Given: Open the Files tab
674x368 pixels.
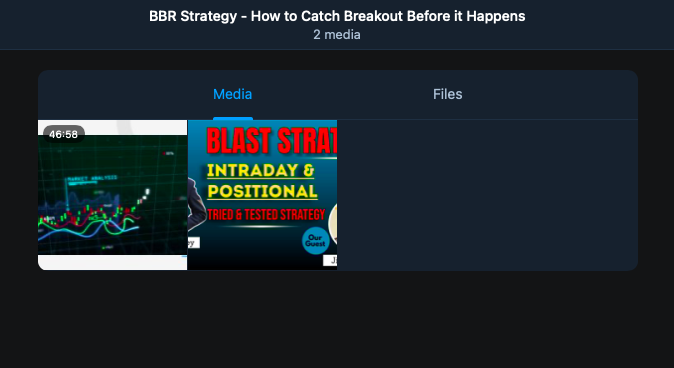Looking at the screenshot, I should [x=447, y=94].
